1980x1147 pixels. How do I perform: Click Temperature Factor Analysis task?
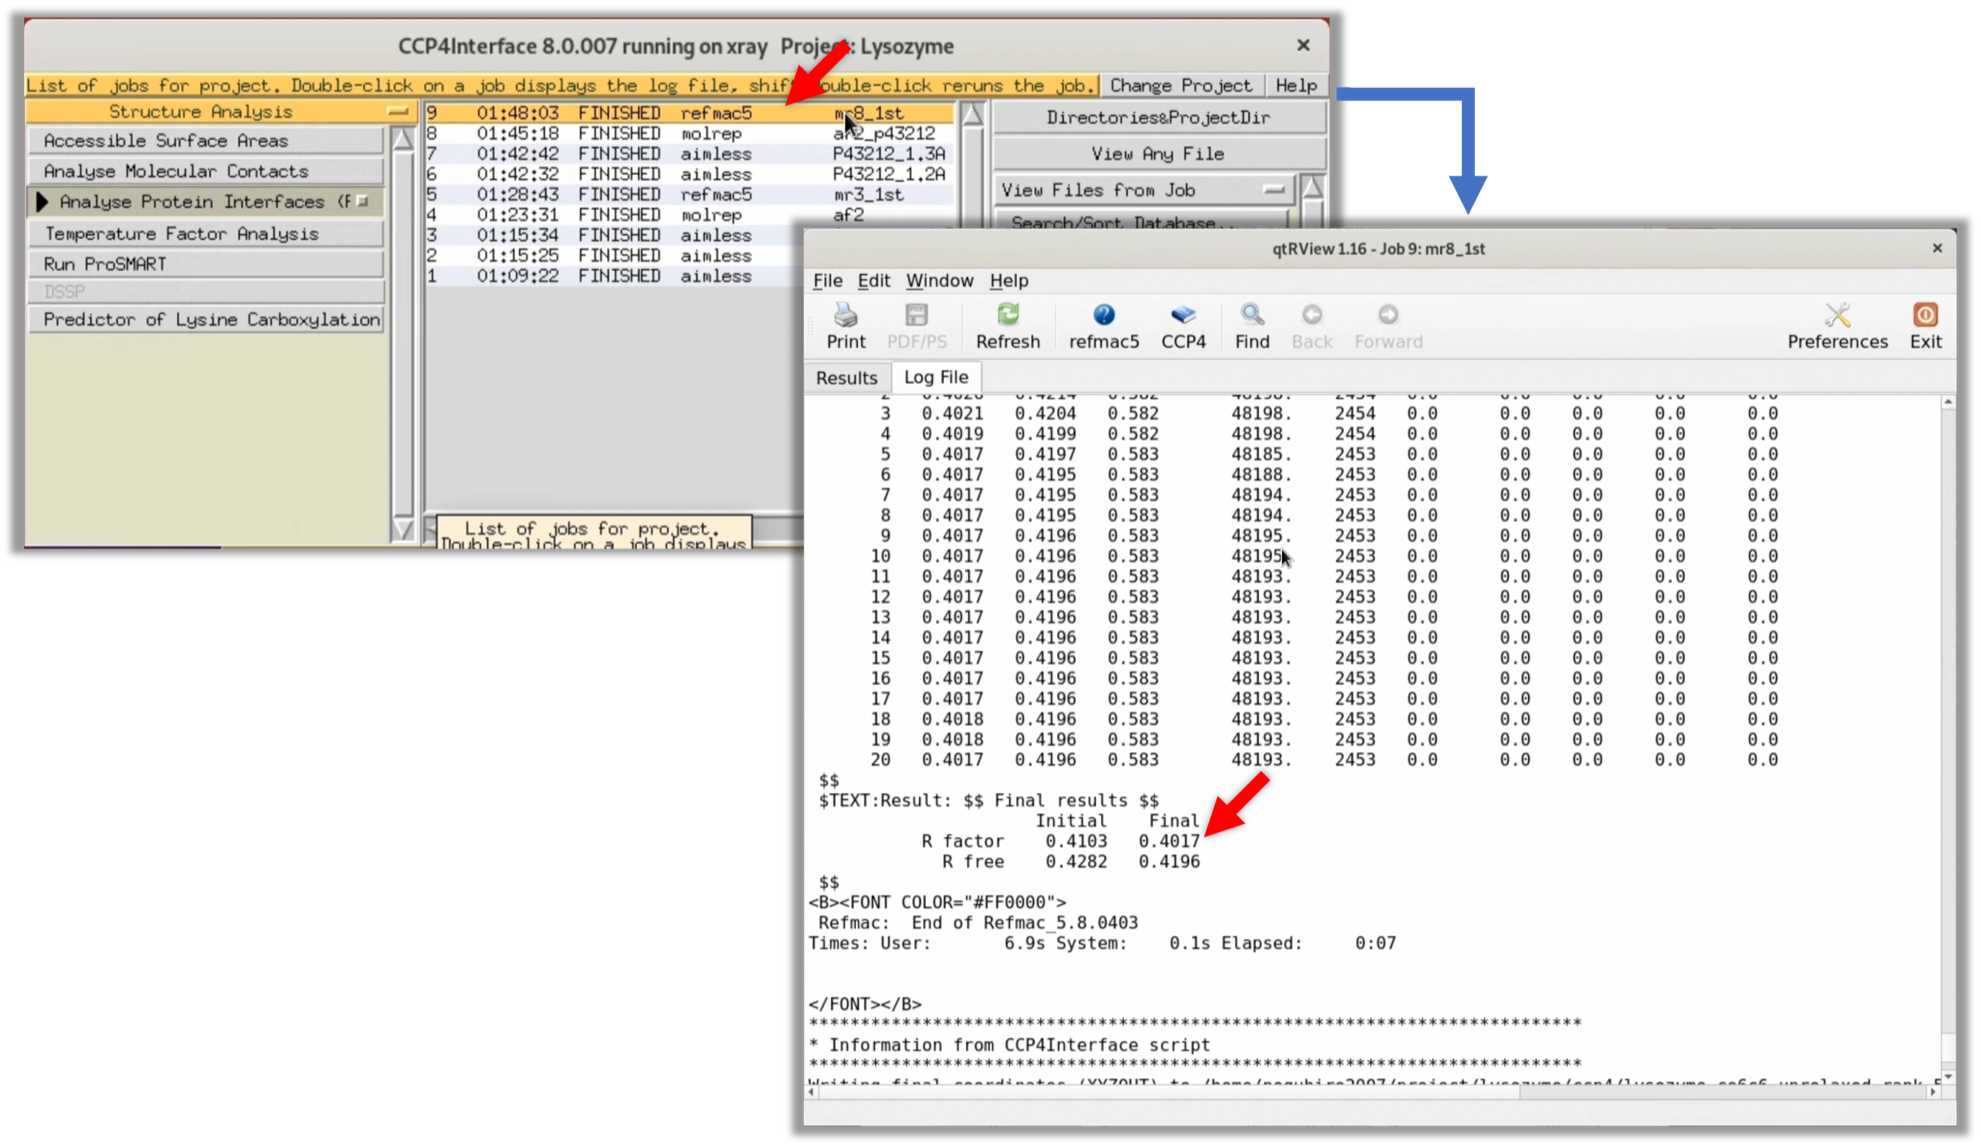[182, 234]
